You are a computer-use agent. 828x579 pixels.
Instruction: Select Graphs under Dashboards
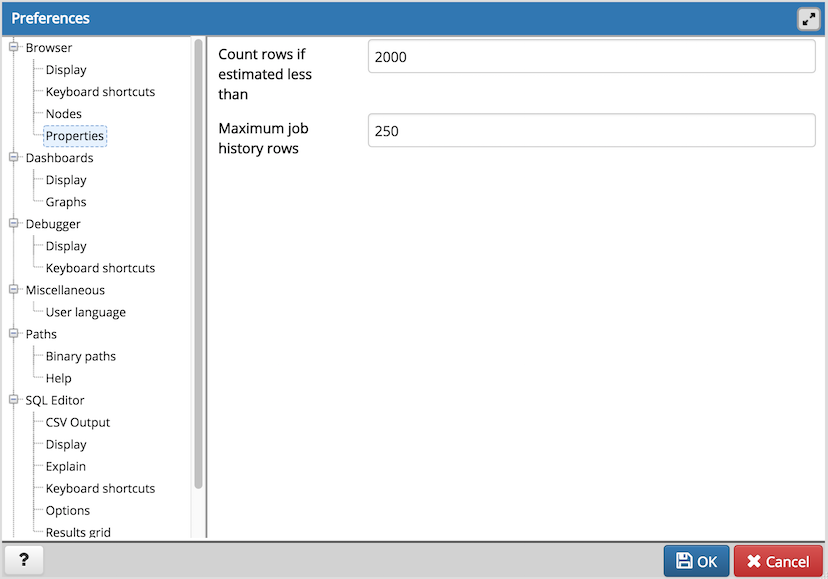tap(66, 202)
